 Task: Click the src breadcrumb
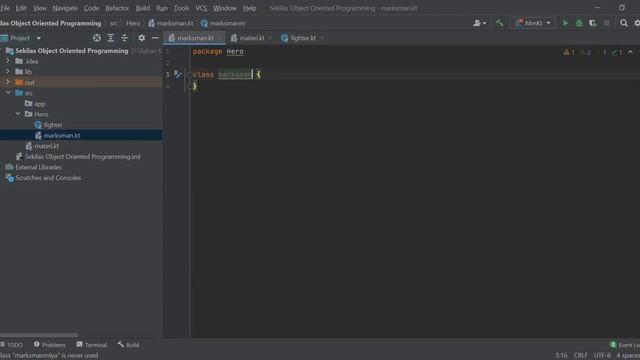tap(113, 23)
